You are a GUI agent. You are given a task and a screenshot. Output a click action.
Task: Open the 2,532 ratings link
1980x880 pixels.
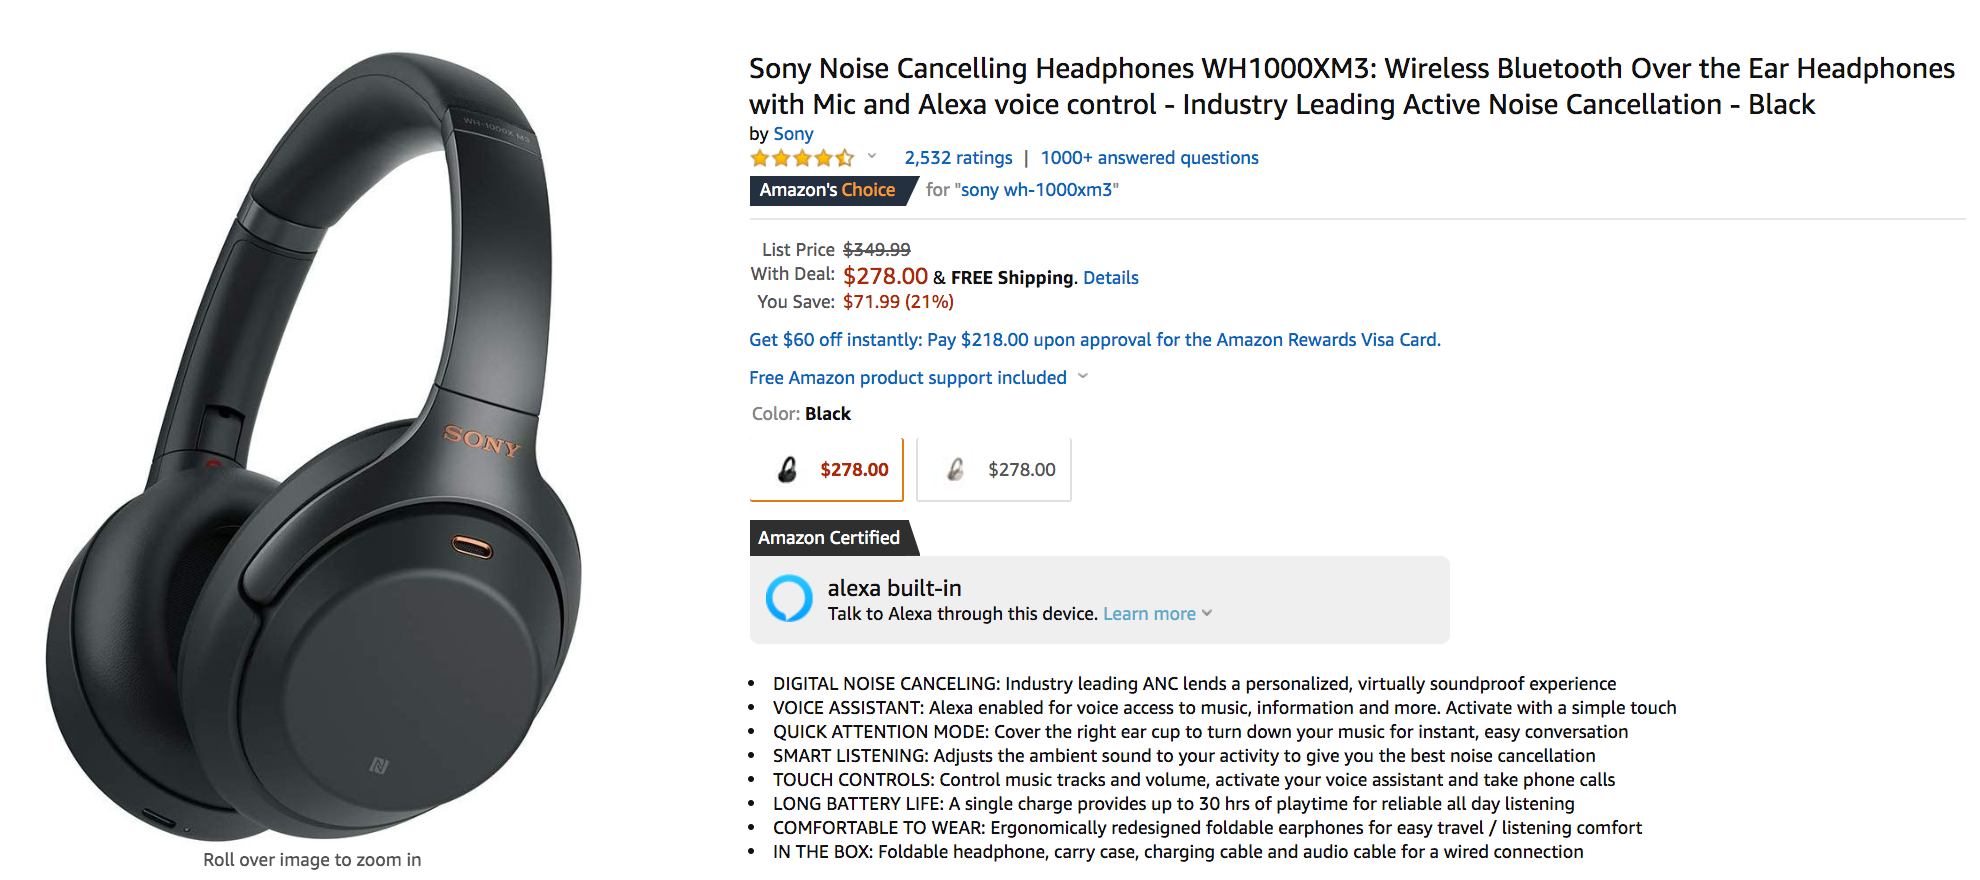coord(958,158)
